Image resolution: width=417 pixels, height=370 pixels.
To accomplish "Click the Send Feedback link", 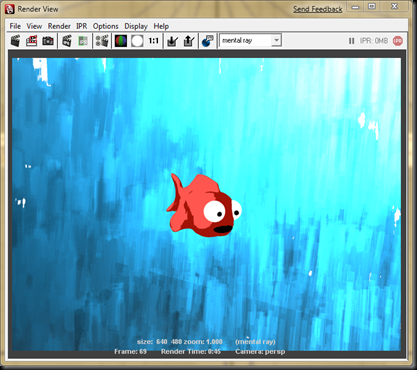I will click(318, 9).
